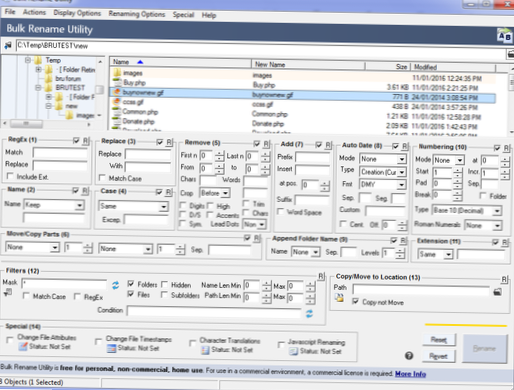Image resolution: width=514 pixels, height=390 pixels.
Task: Sort by Modified column header
Action: (453, 67)
